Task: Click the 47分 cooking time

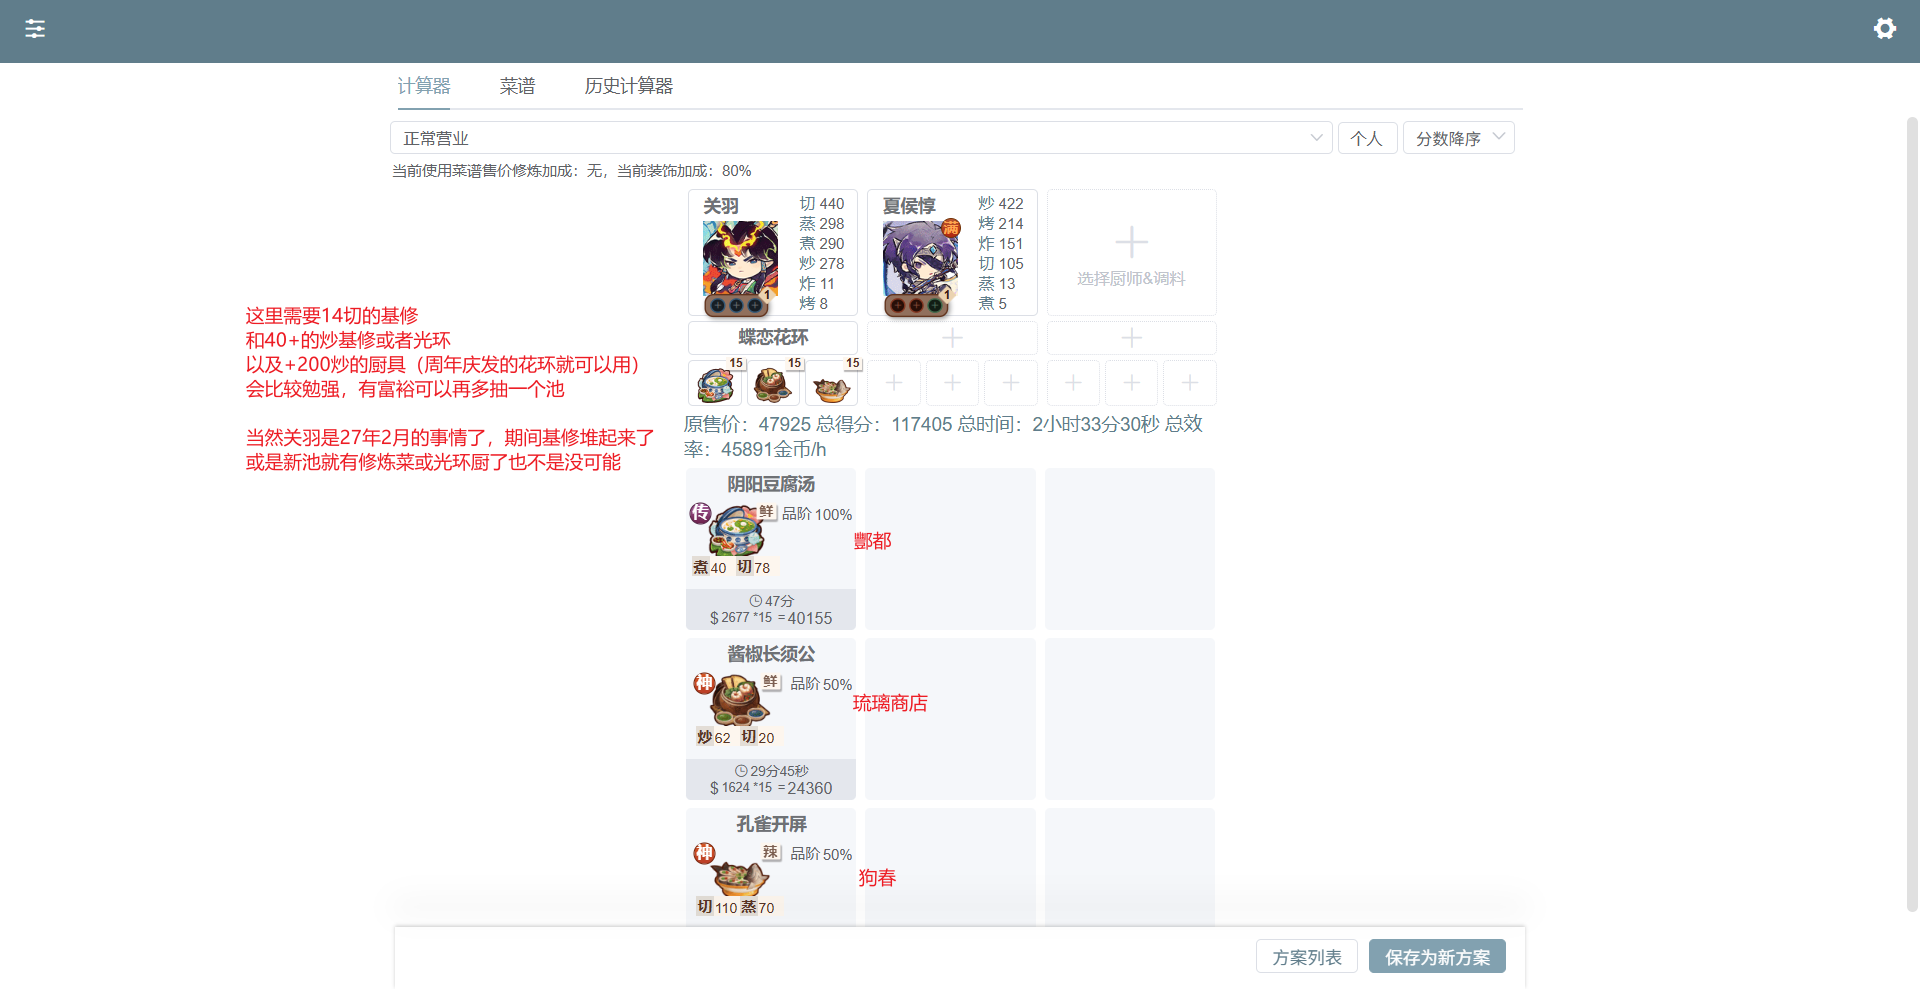Action: [x=772, y=601]
